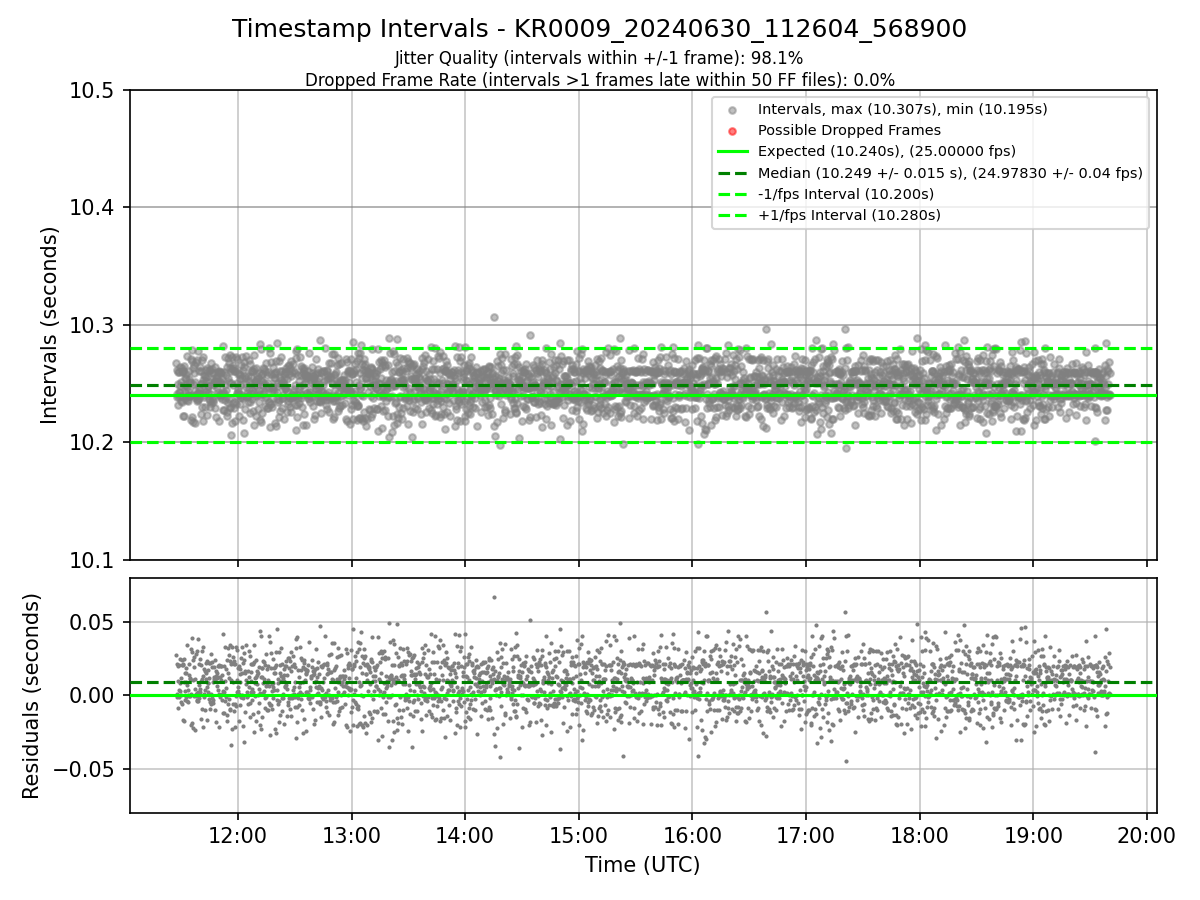Click the 'Jitter Quality' subtitle line
Image resolution: width=1200 pixels, height=900 pixels.
click(599, 59)
